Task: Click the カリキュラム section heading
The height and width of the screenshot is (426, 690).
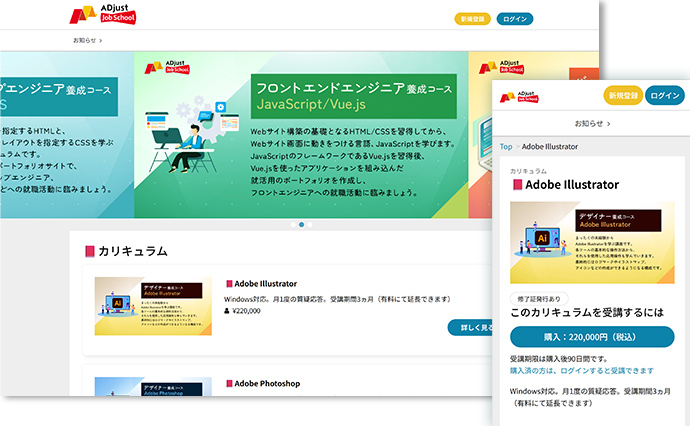Action: [x=132, y=251]
